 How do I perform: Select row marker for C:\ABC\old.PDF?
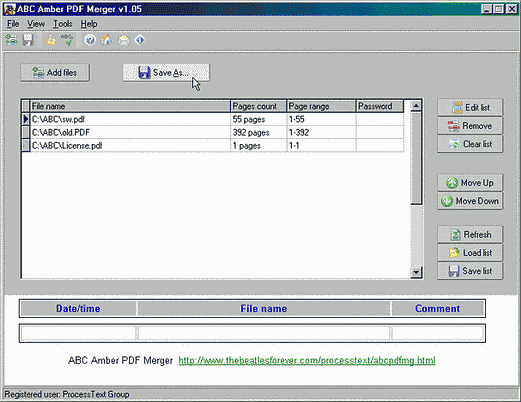tap(26, 132)
